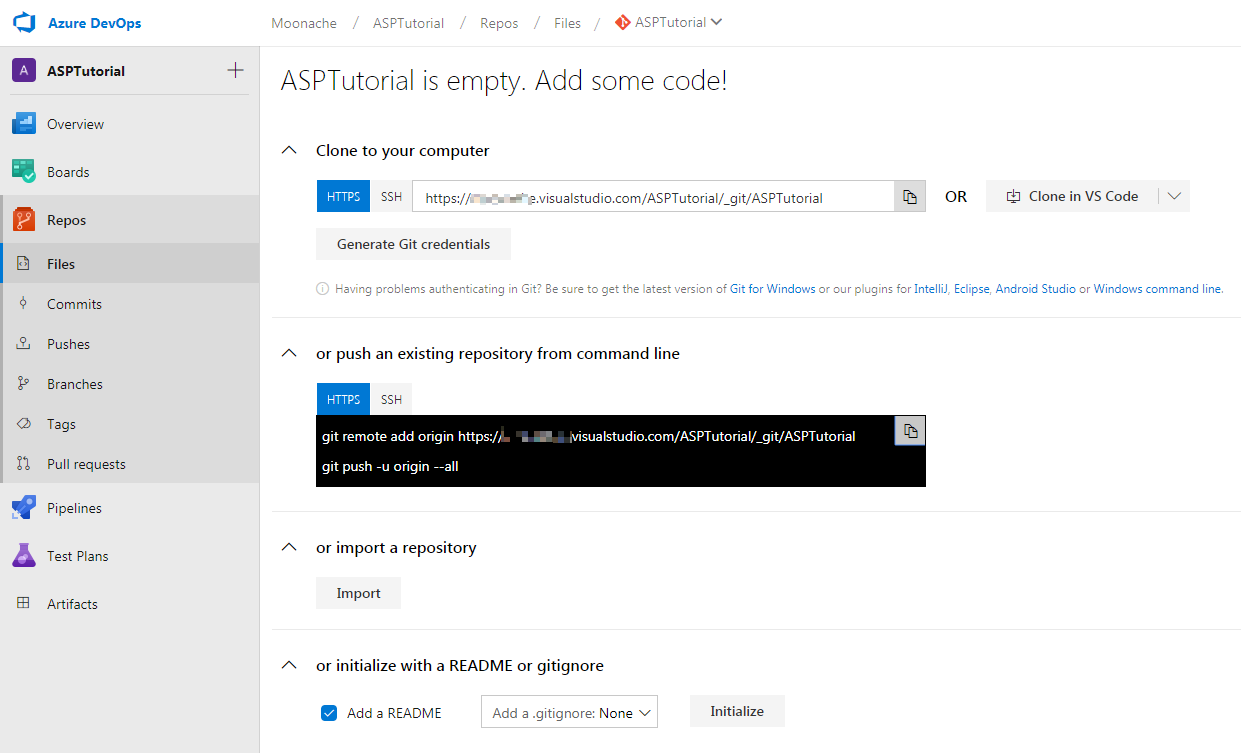
Task: Click the Azure DevOps logo icon
Action: [24, 23]
